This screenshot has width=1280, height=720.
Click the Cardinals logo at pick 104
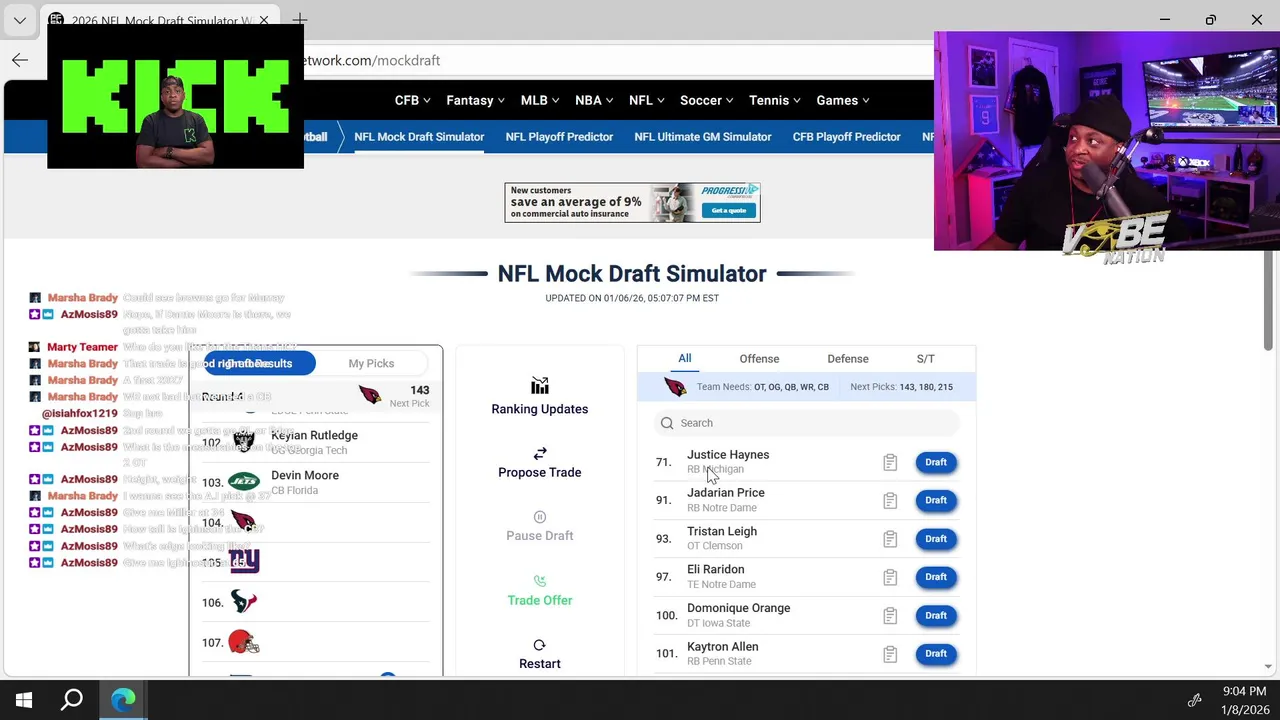pos(243,521)
